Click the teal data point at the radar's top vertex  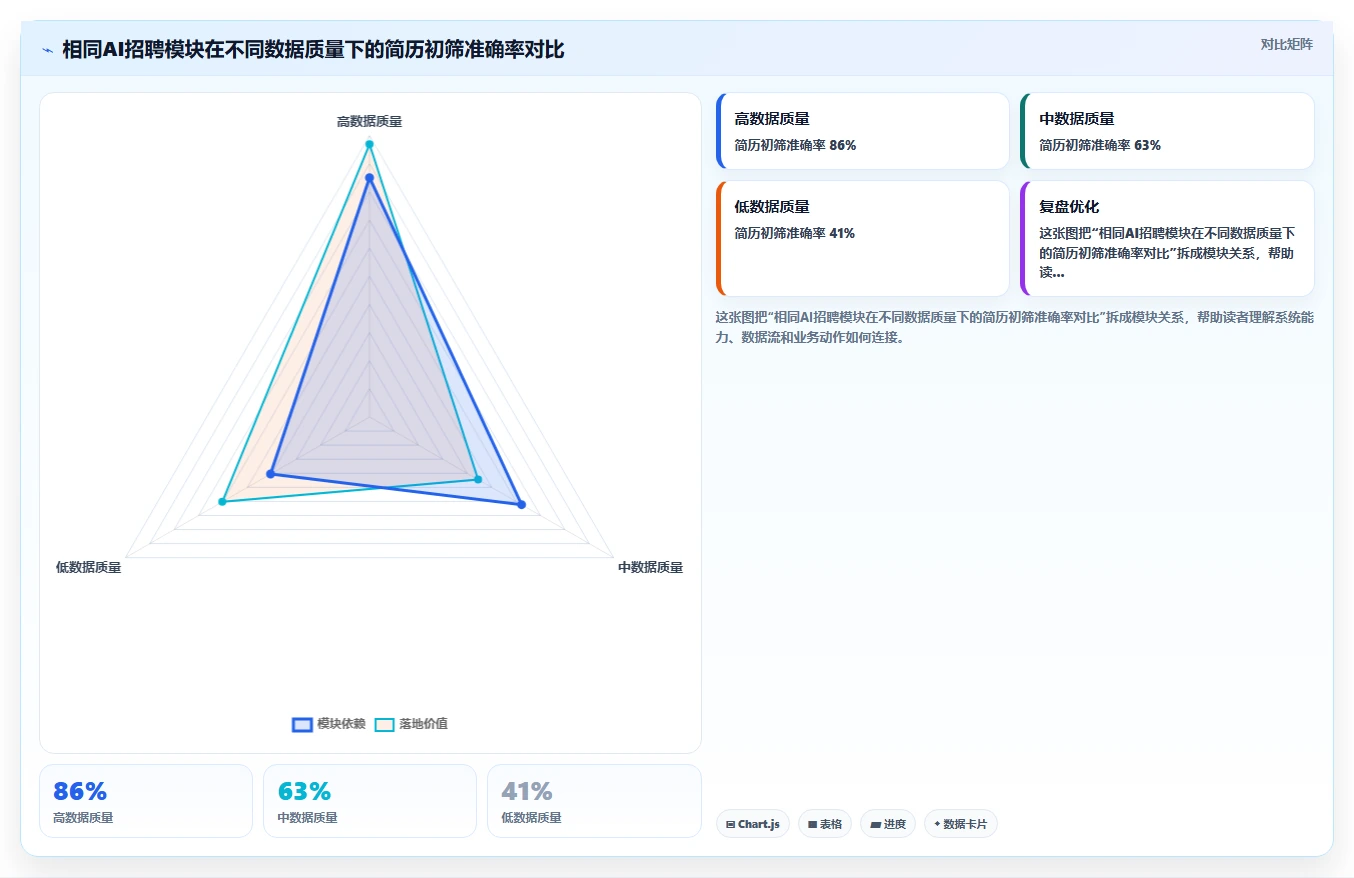369,144
